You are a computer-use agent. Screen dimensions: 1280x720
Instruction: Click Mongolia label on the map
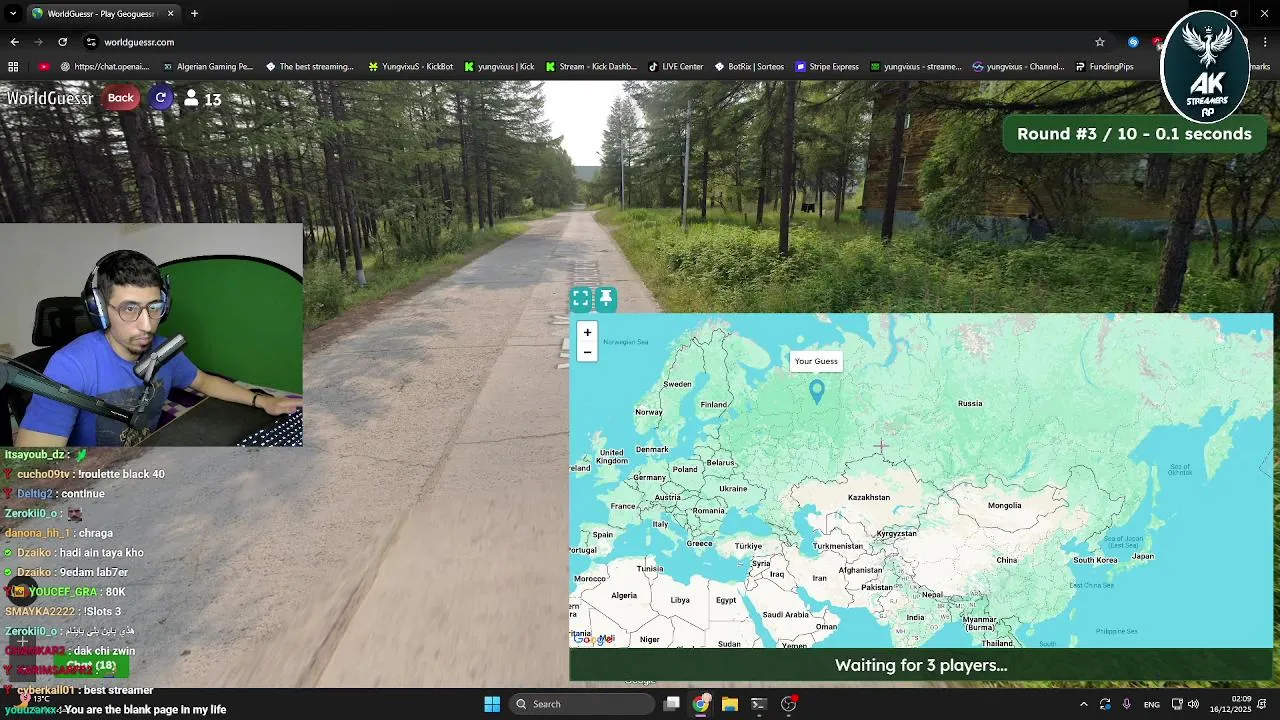[x=1005, y=505]
